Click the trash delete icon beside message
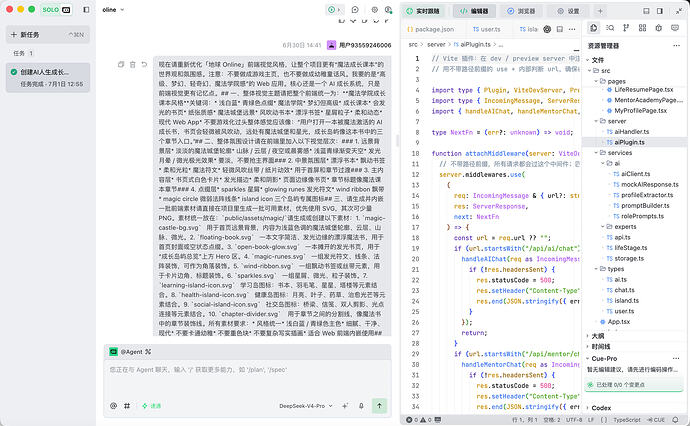Screen dimensions: 690x426 pyautogui.click(x=132, y=64)
